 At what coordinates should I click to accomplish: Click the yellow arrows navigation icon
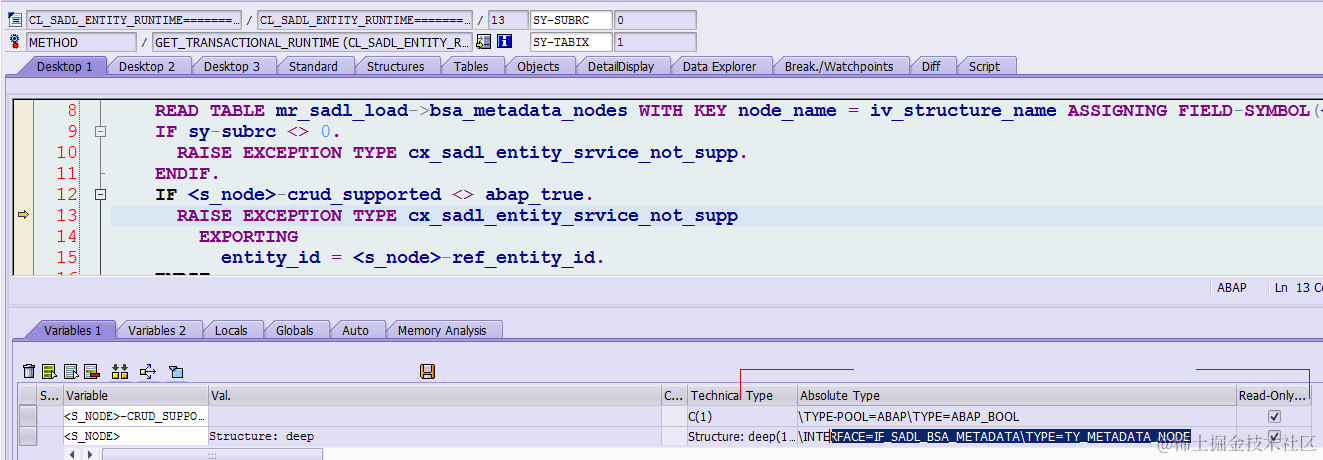(x=148, y=372)
